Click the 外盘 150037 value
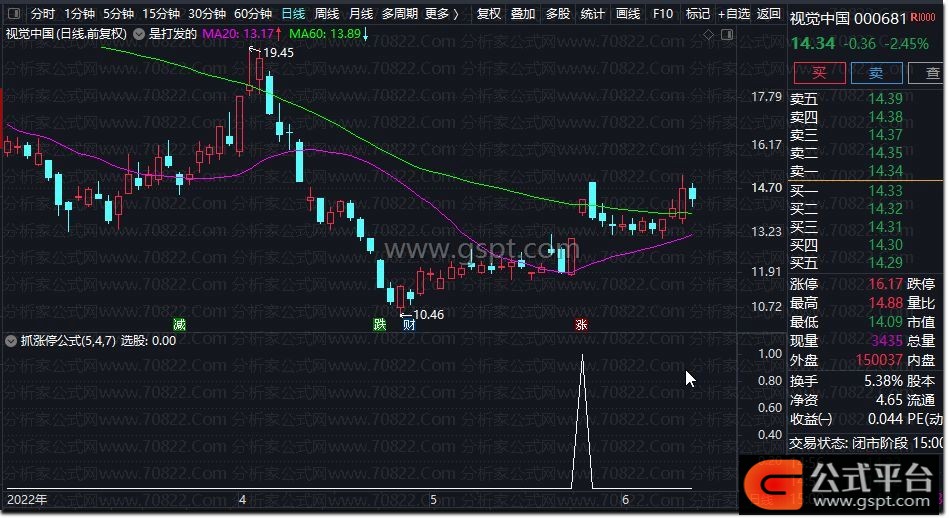This screenshot has height=518, width=949. click(879, 360)
